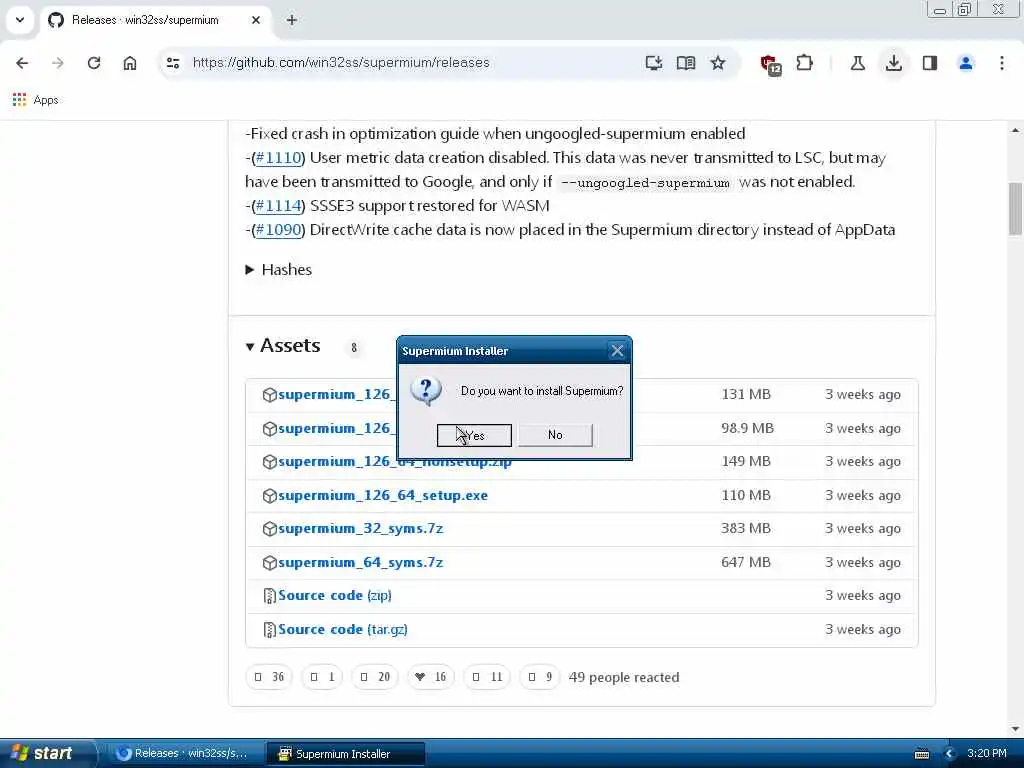The width and height of the screenshot is (1024, 768).
Task: Expand hidden system tray icons
Action: click(949, 754)
